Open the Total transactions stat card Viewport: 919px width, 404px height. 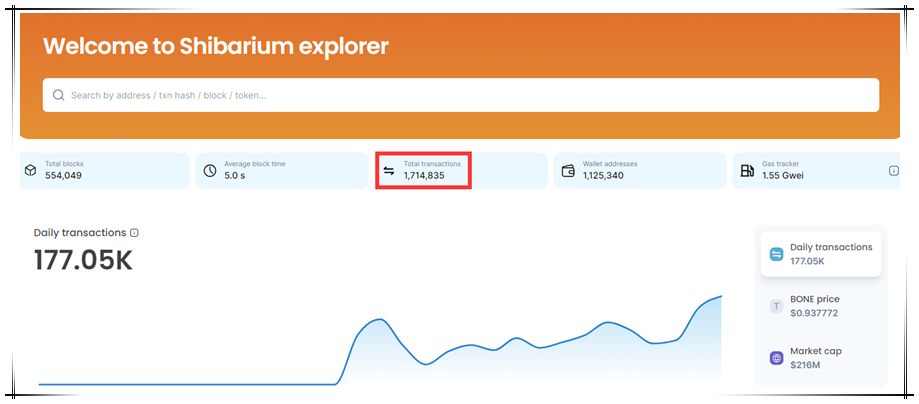[x=461, y=171]
